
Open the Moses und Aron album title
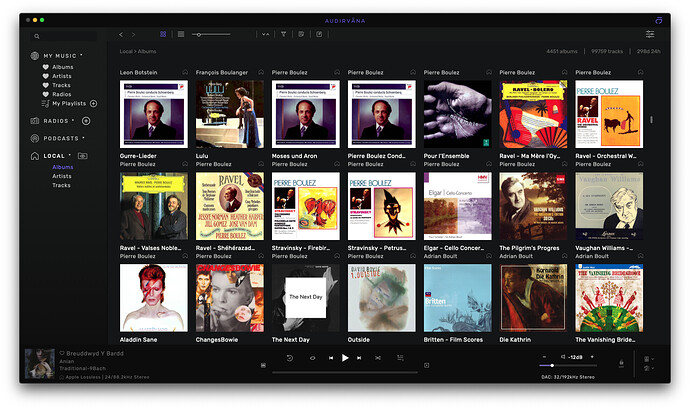click(x=294, y=156)
